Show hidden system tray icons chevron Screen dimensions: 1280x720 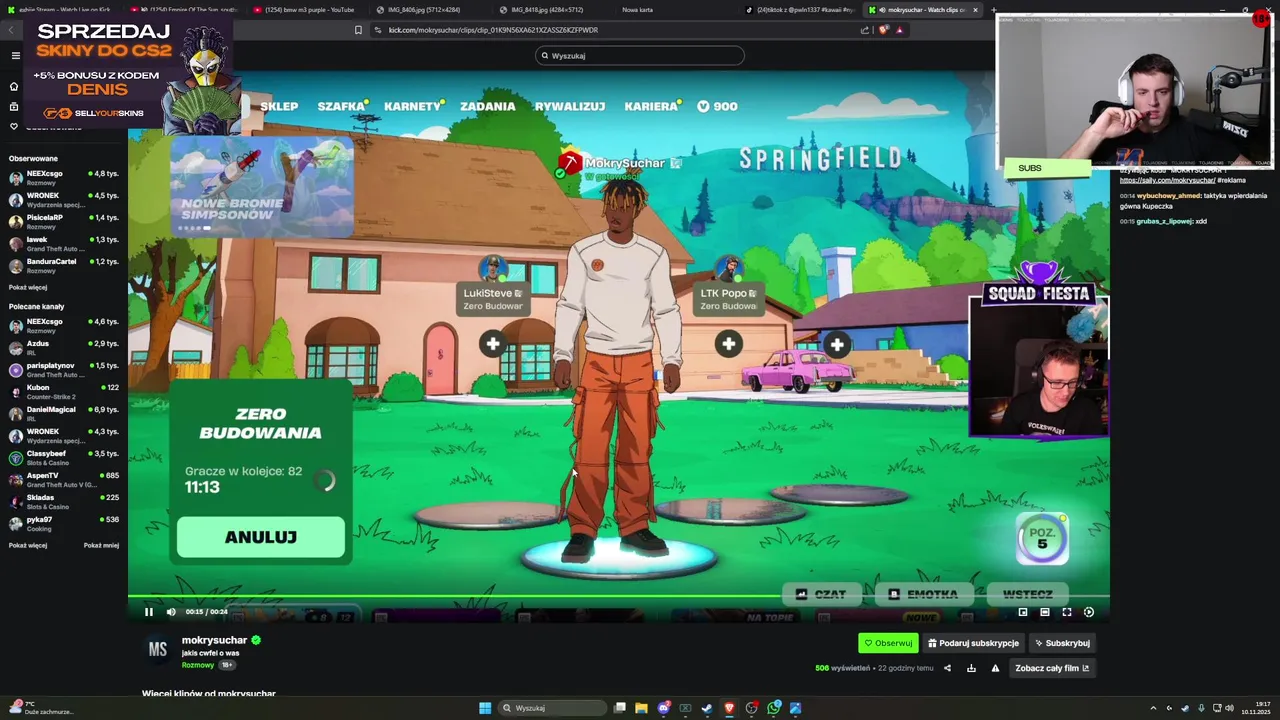(1153, 708)
